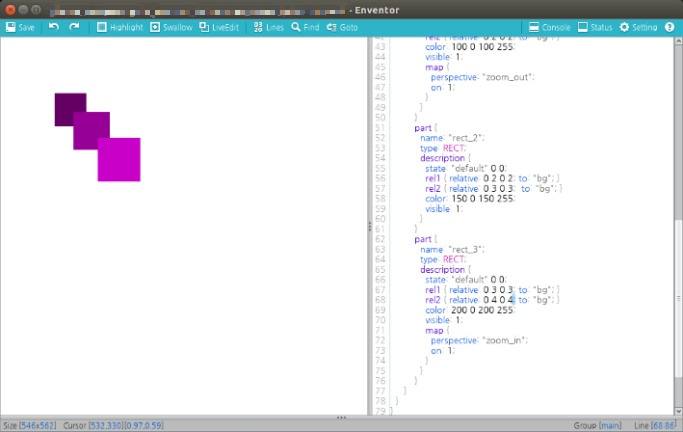Click 'map' keyword on line 71
This screenshot has width=683, height=432.
click(x=434, y=331)
